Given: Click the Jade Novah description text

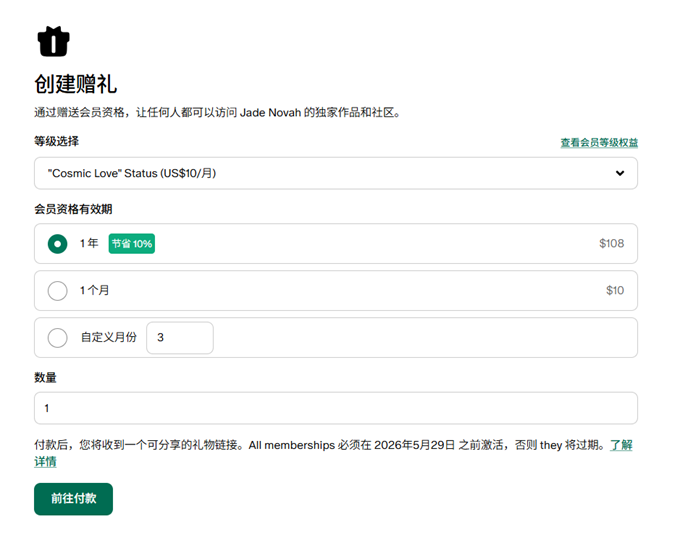Looking at the screenshot, I should tap(217, 113).
